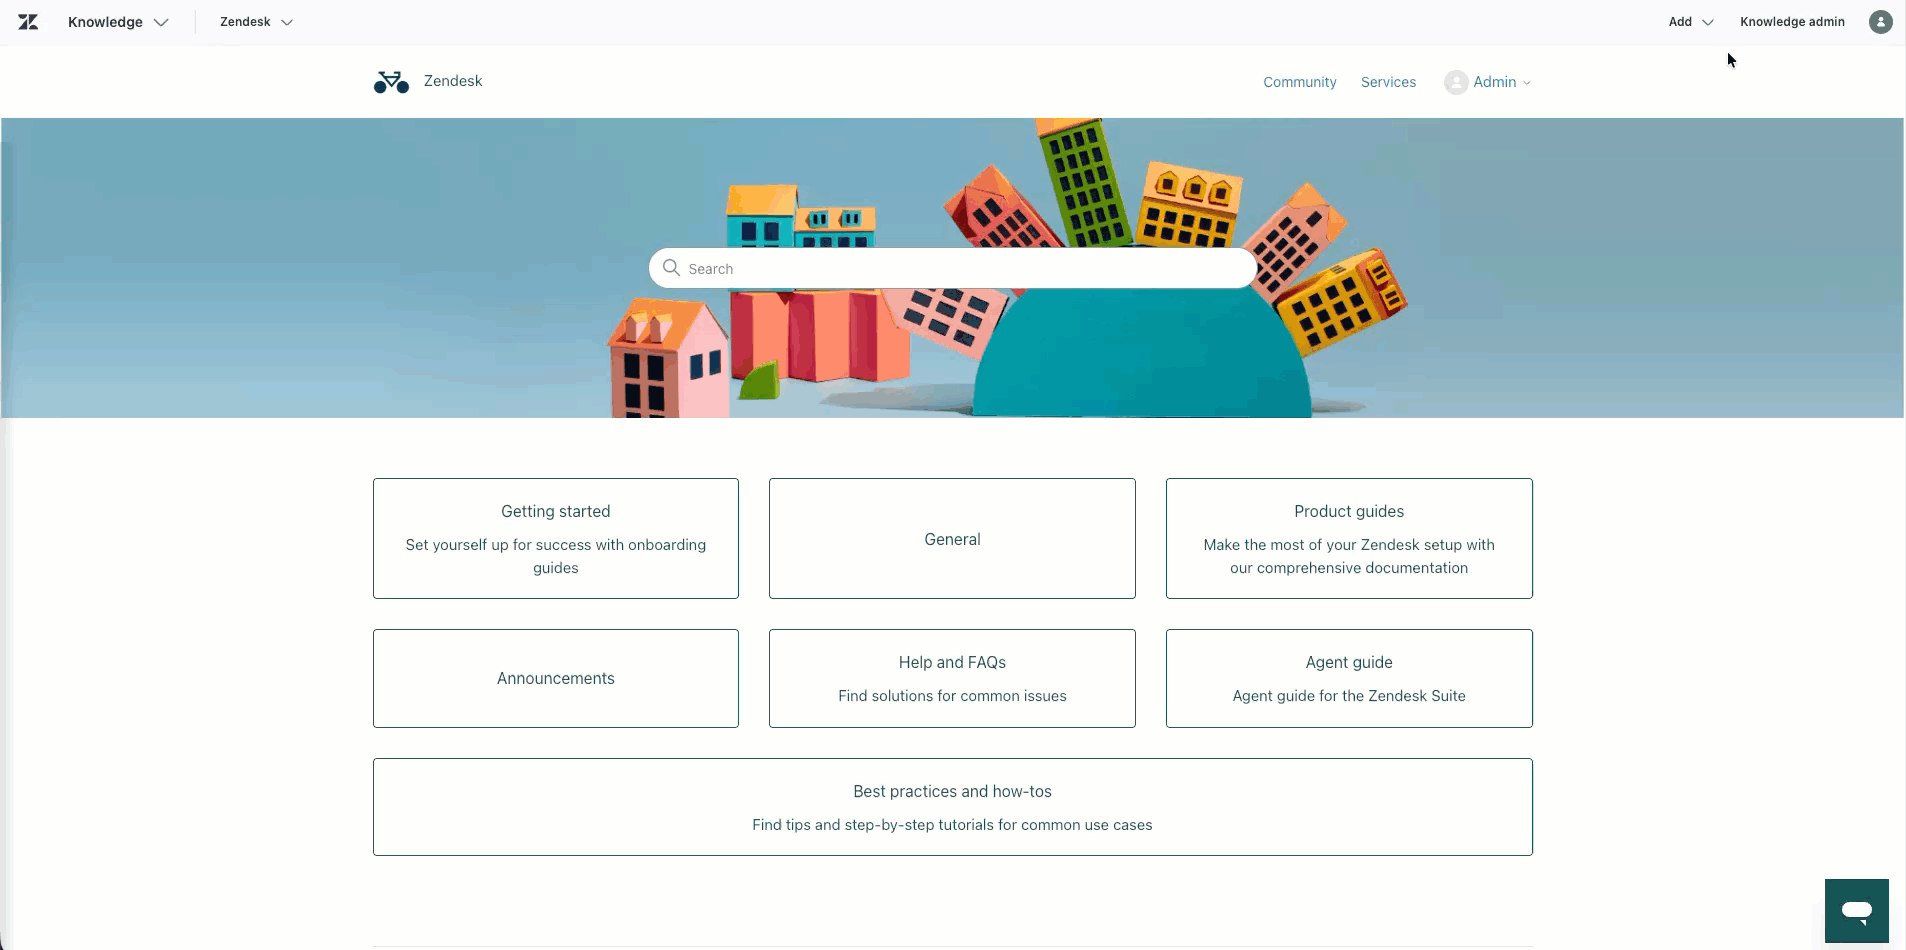Click the Admin avatar icon

[x=1455, y=83]
